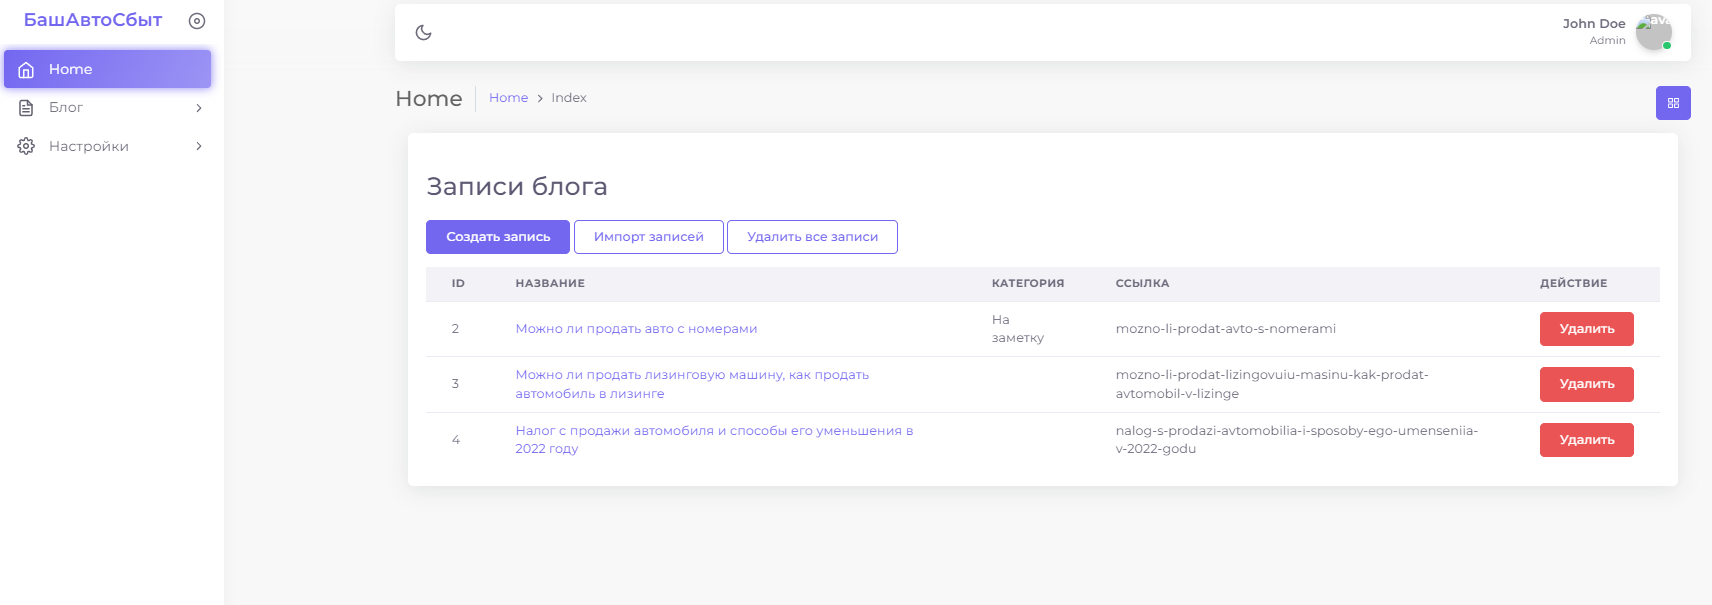Click the Создать запись button
Image resolution: width=1712 pixels, height=605 pixels.
(498, 237)
